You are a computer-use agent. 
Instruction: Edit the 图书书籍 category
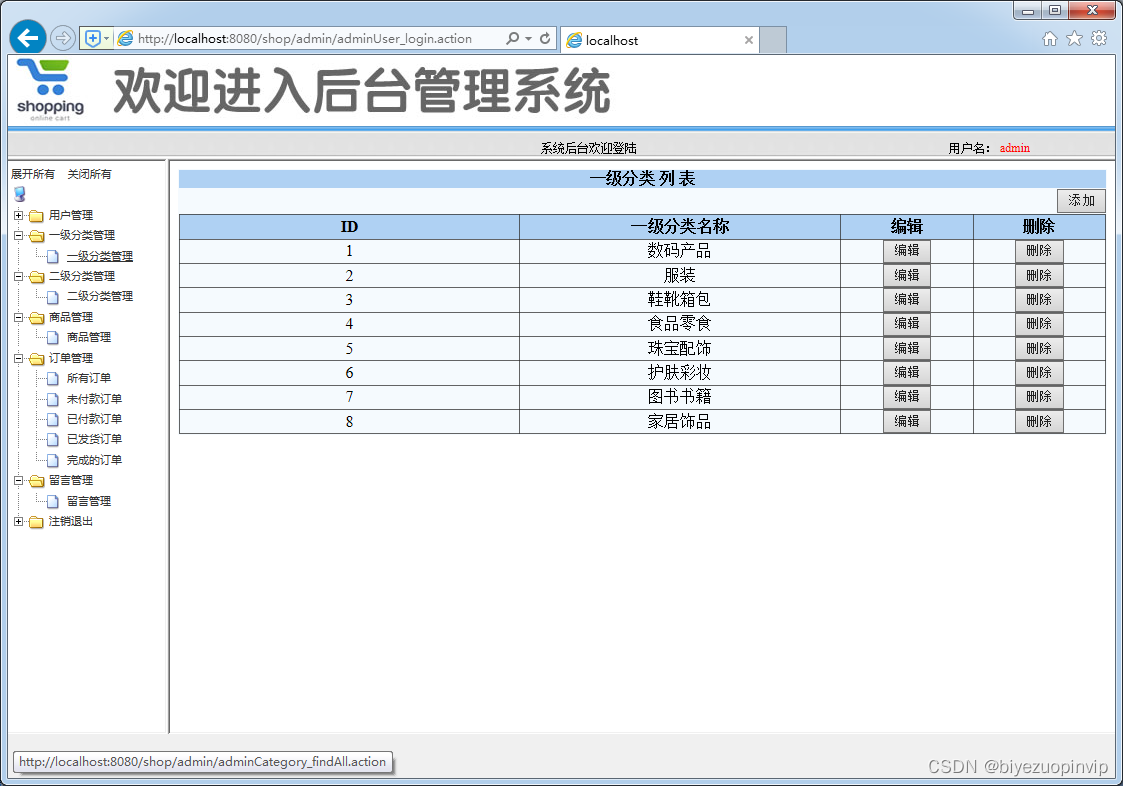pyautogui.click(x=907, y=396)
